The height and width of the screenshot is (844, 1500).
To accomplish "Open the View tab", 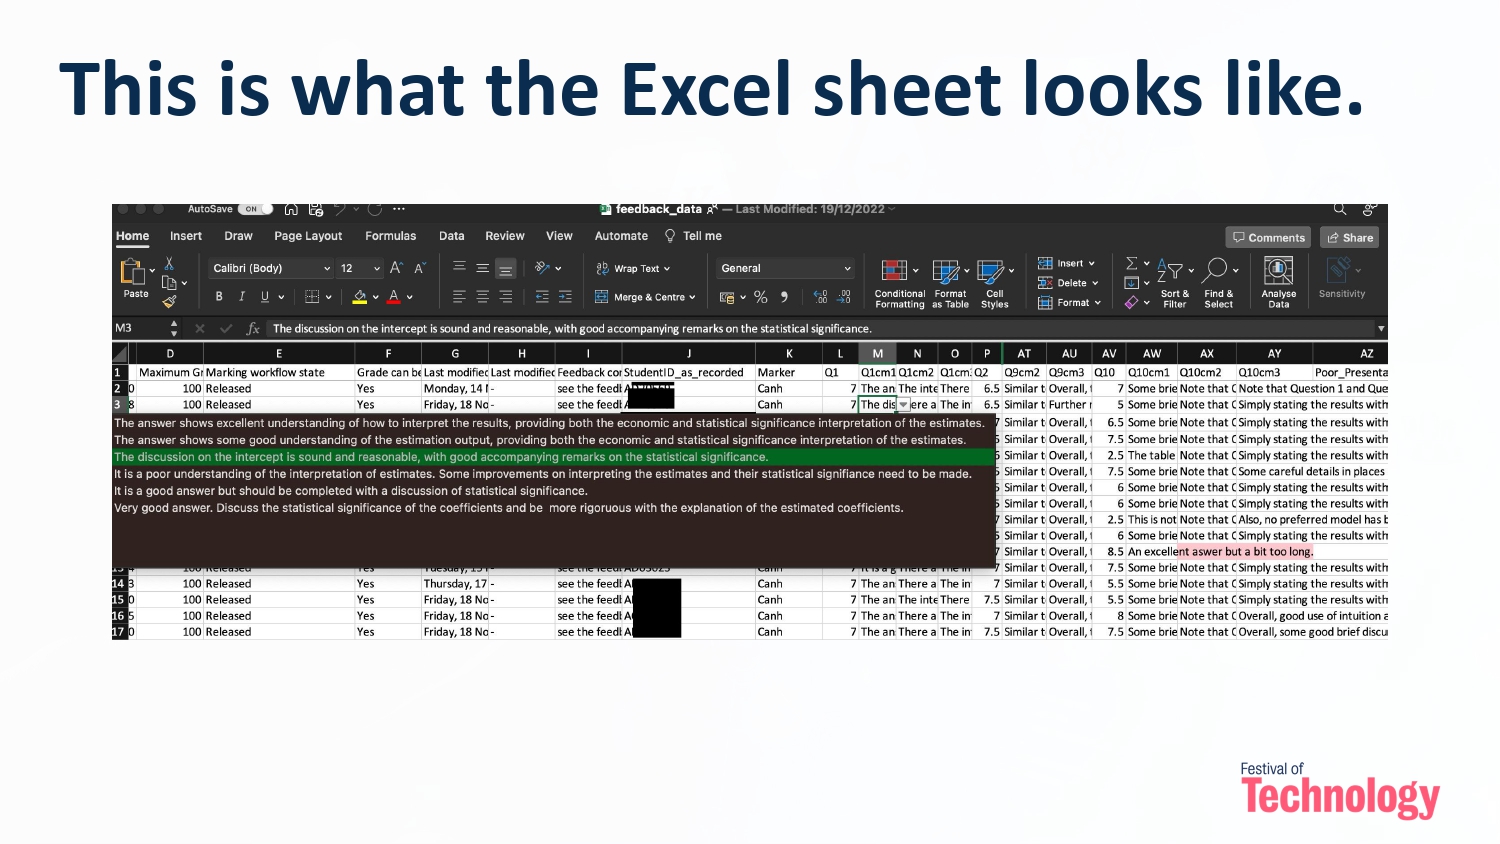I will tap(559, 236).
